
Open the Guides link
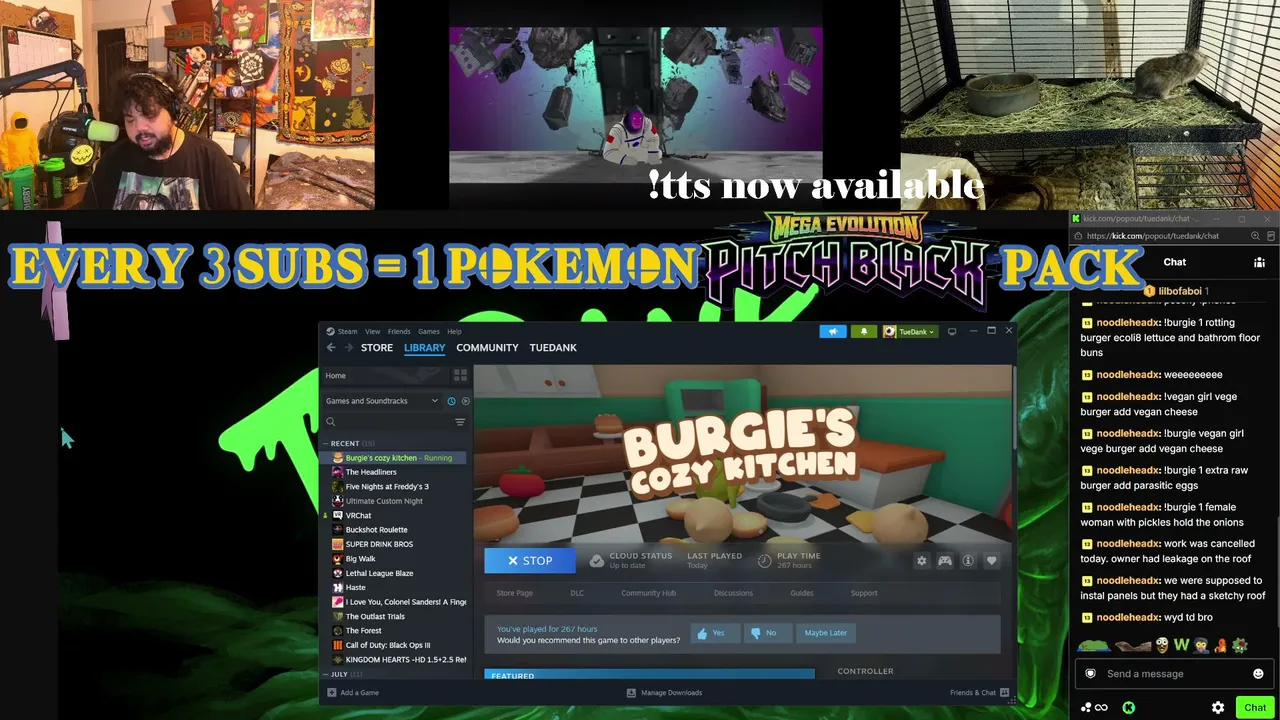[x=802, y=593]
